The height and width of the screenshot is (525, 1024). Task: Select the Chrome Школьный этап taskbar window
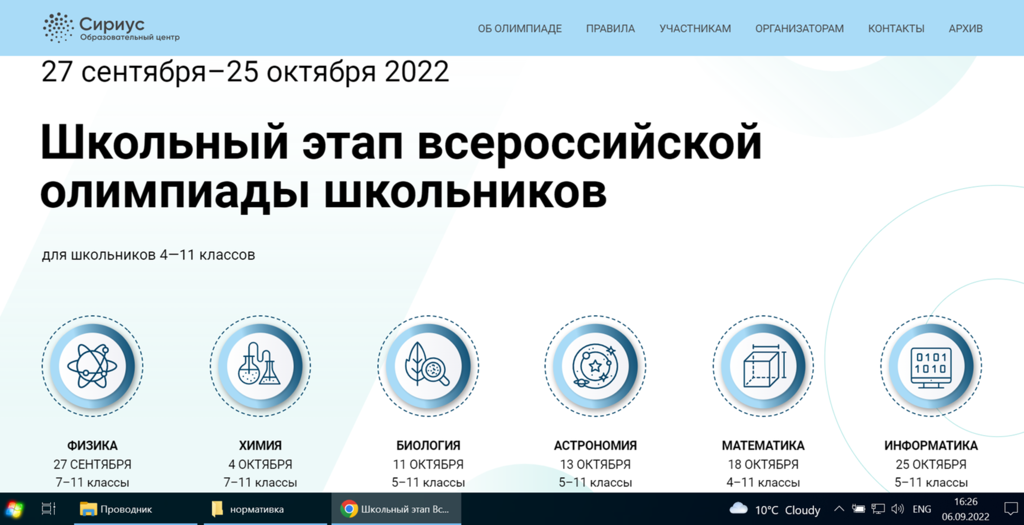(x=396, y=509)
